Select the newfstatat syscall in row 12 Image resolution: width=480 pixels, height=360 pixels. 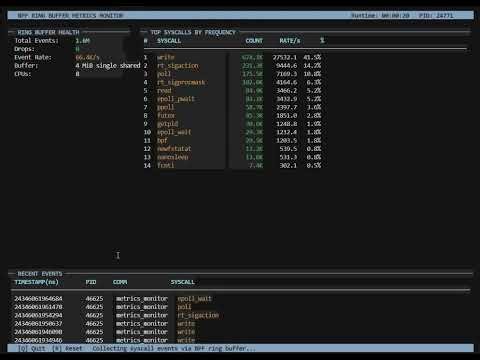pyautogui.click(x=174, y=149)
